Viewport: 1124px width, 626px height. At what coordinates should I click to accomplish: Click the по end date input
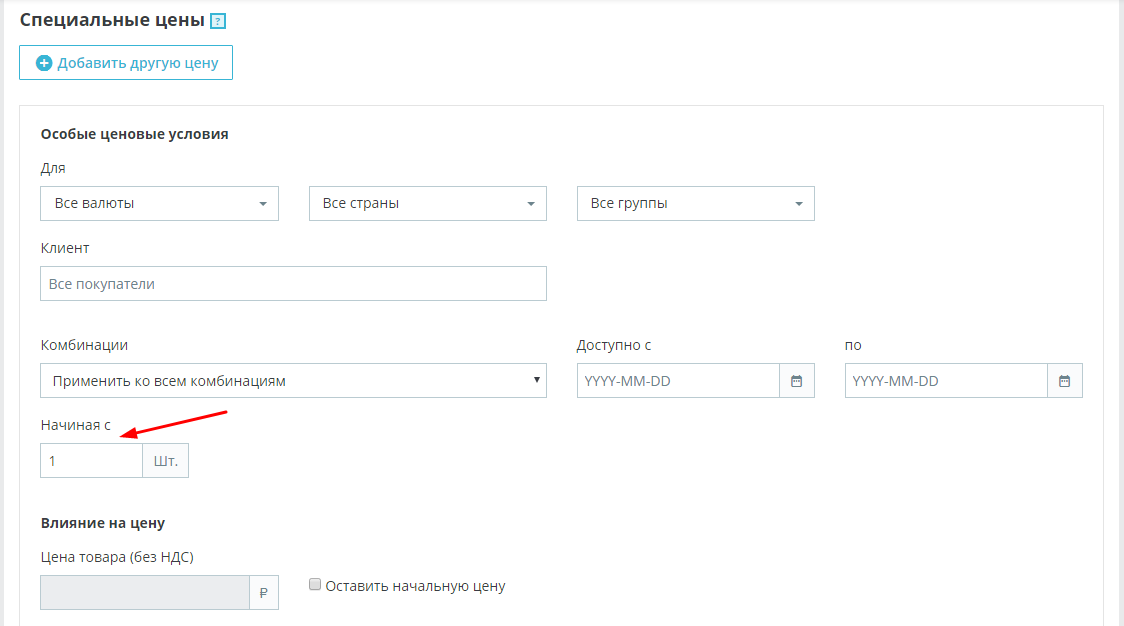(946, 381)
